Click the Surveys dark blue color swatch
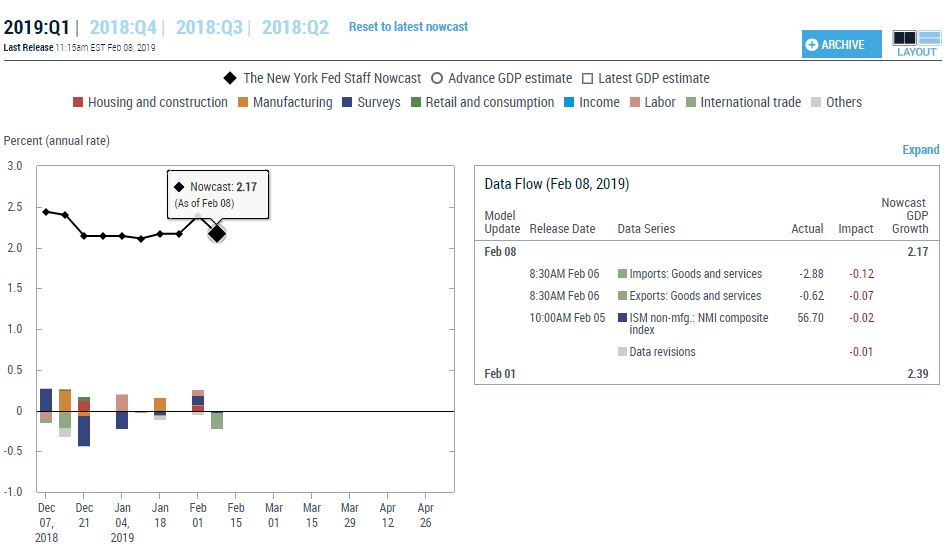Viewport: 948px width, 556px height. click(x=347, y=102)
